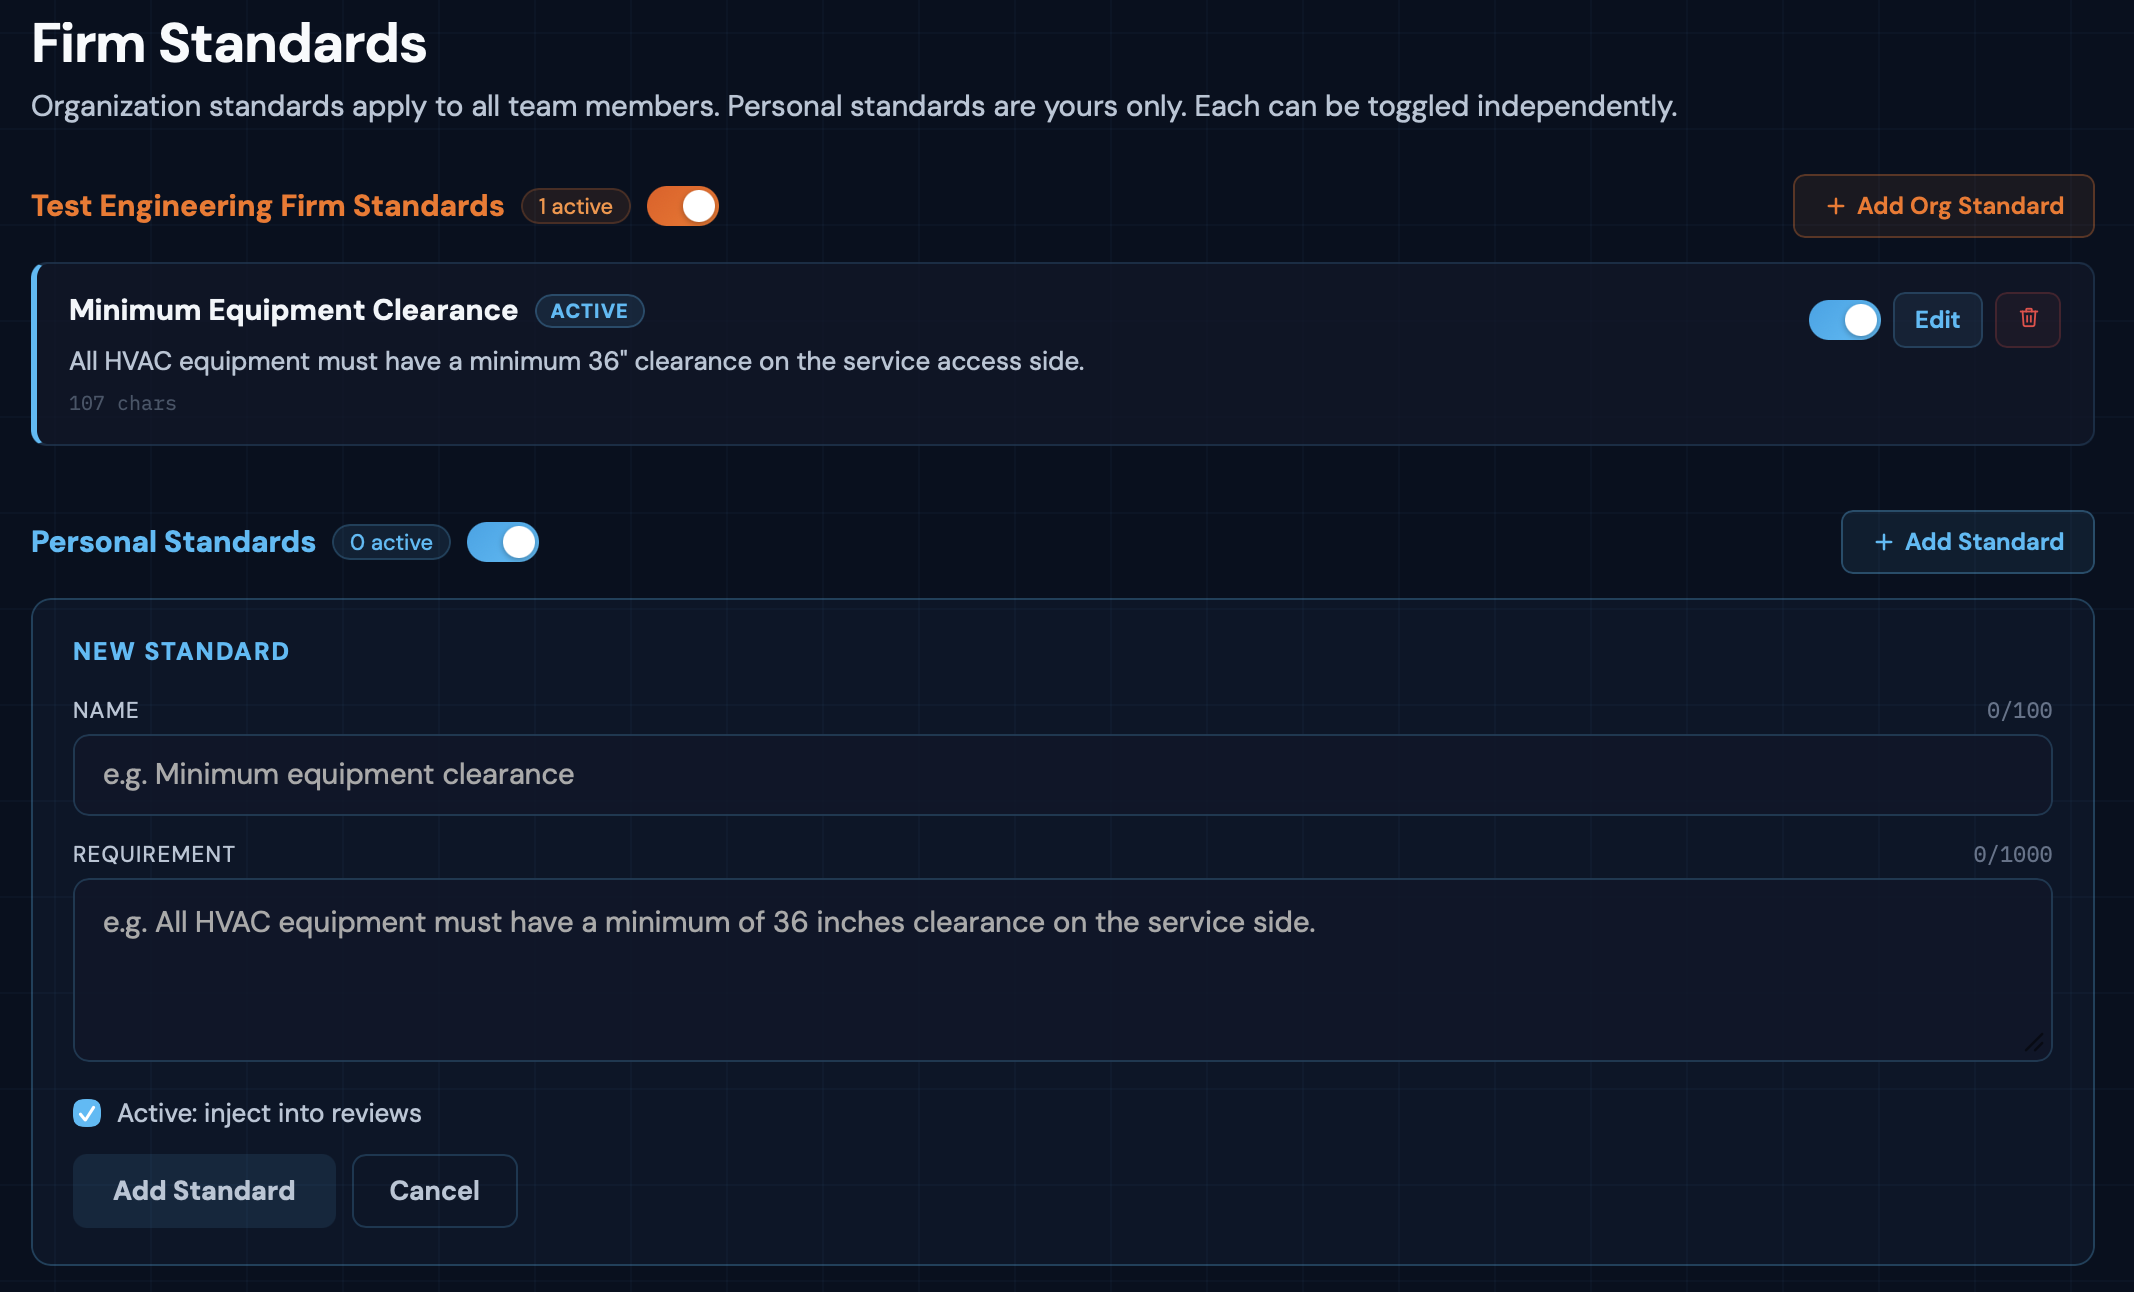Submit form with bottom Add Standard button
Screen dimensions: 2134x1292
tap(204, 1191)
